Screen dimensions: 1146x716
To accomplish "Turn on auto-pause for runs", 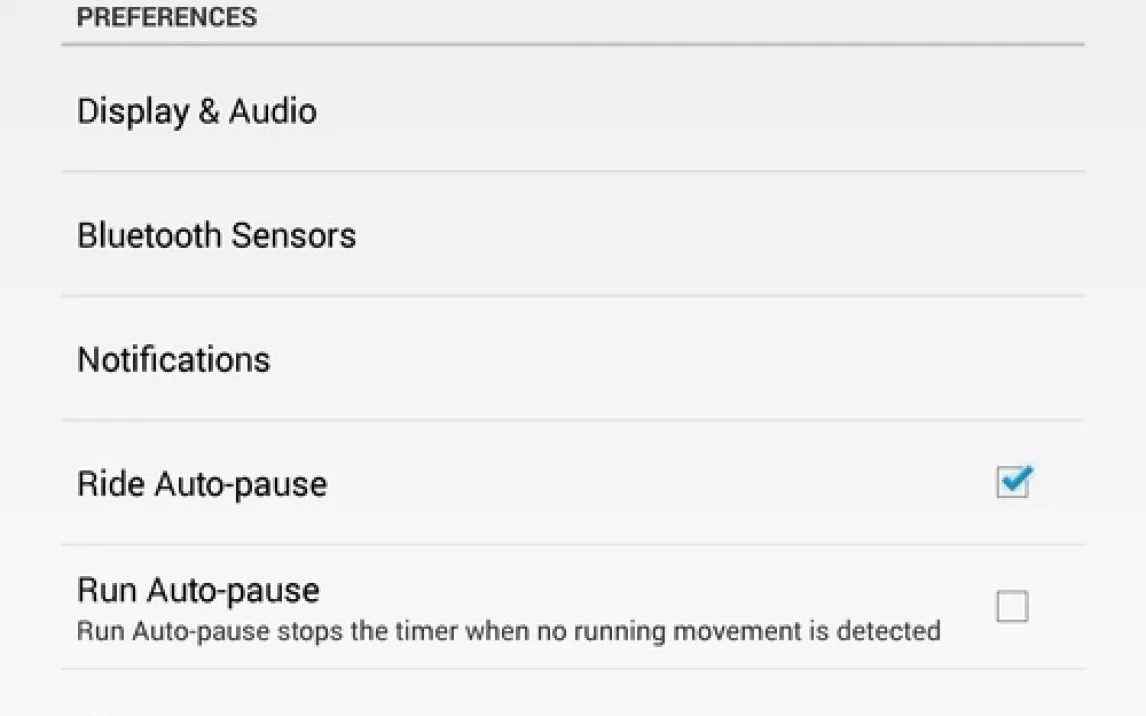I will click(1012, 607).
